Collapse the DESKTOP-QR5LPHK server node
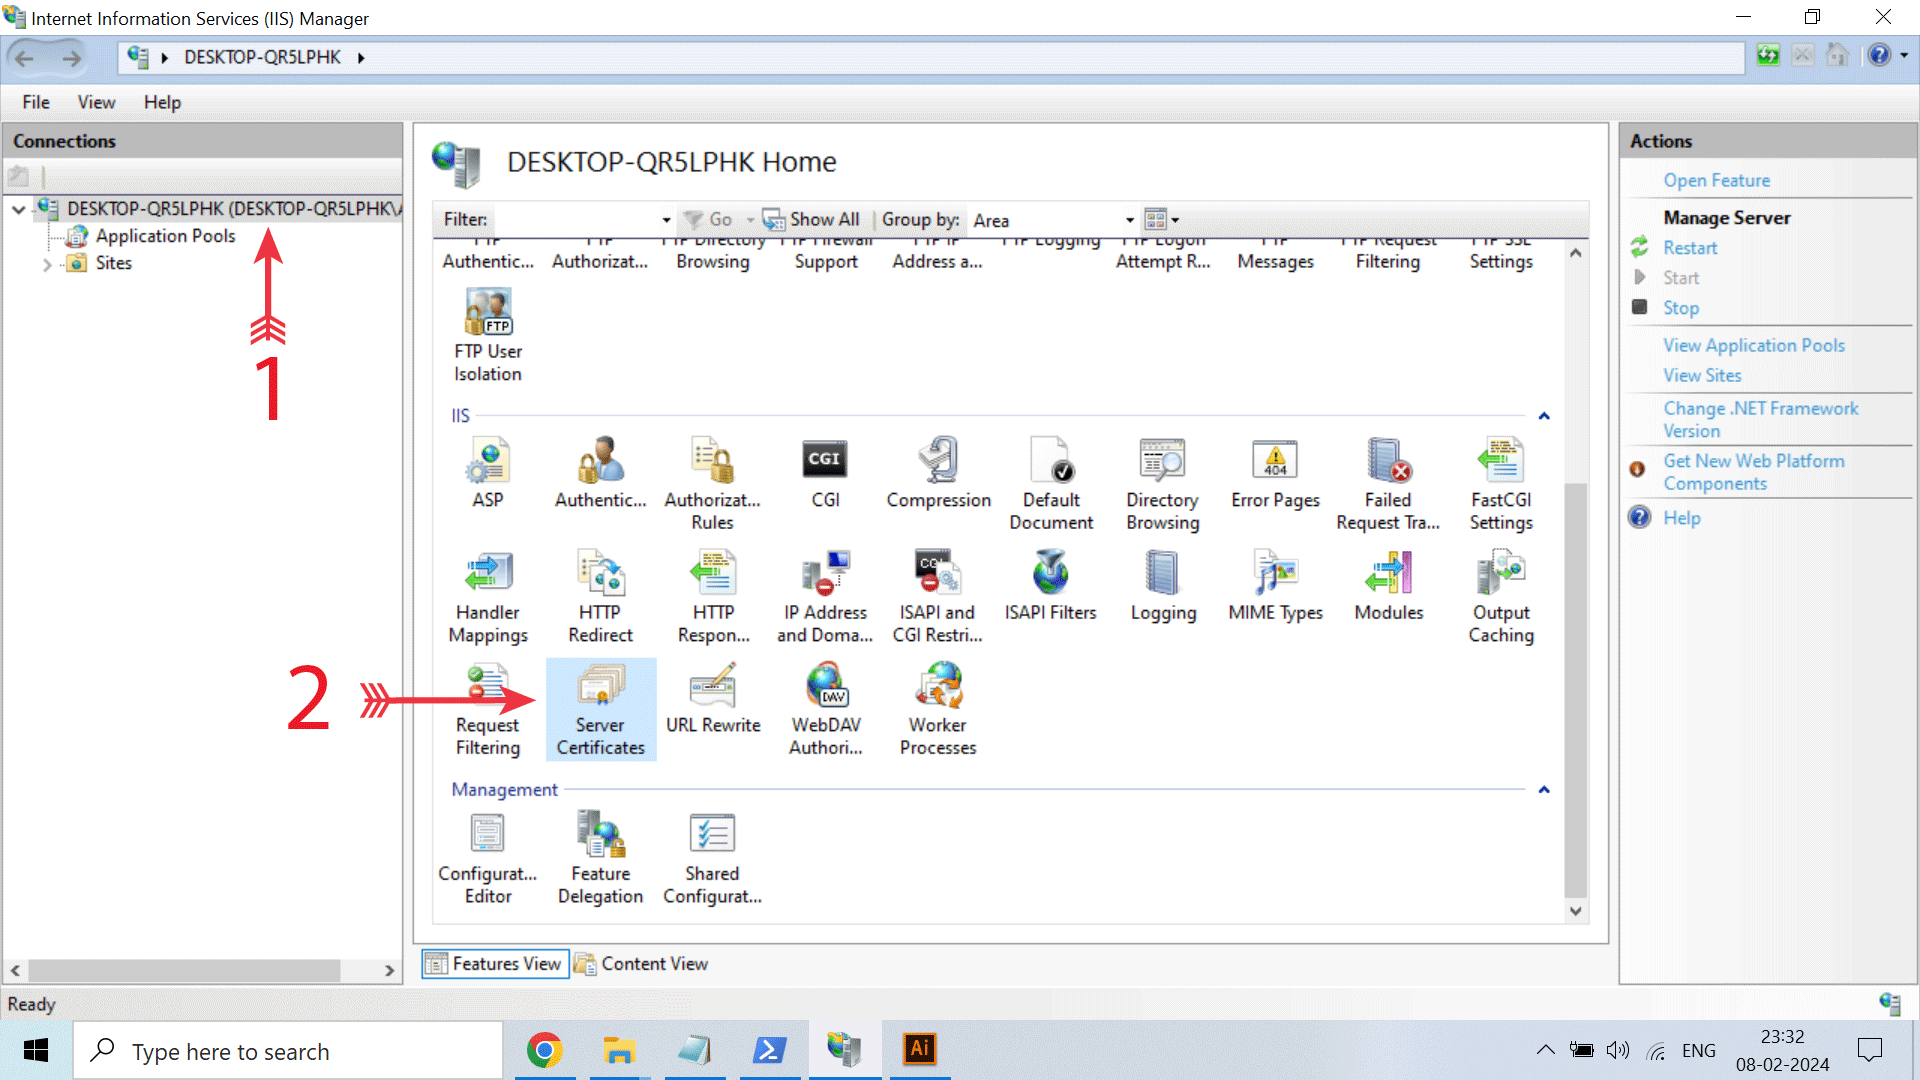 coord(19,209)
